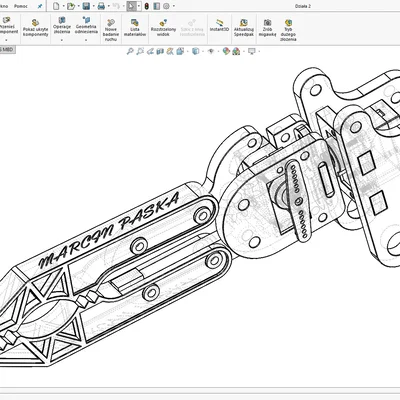Expand View Orientation dropdown arrow
The height and width of the screenshot is (400, 400).
[x=188, y=51]
